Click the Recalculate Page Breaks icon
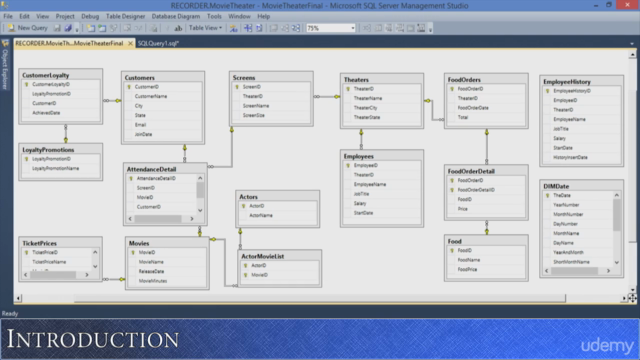This screenshot has width=640, height=360. pyautogui.click(x=259, y=28)
